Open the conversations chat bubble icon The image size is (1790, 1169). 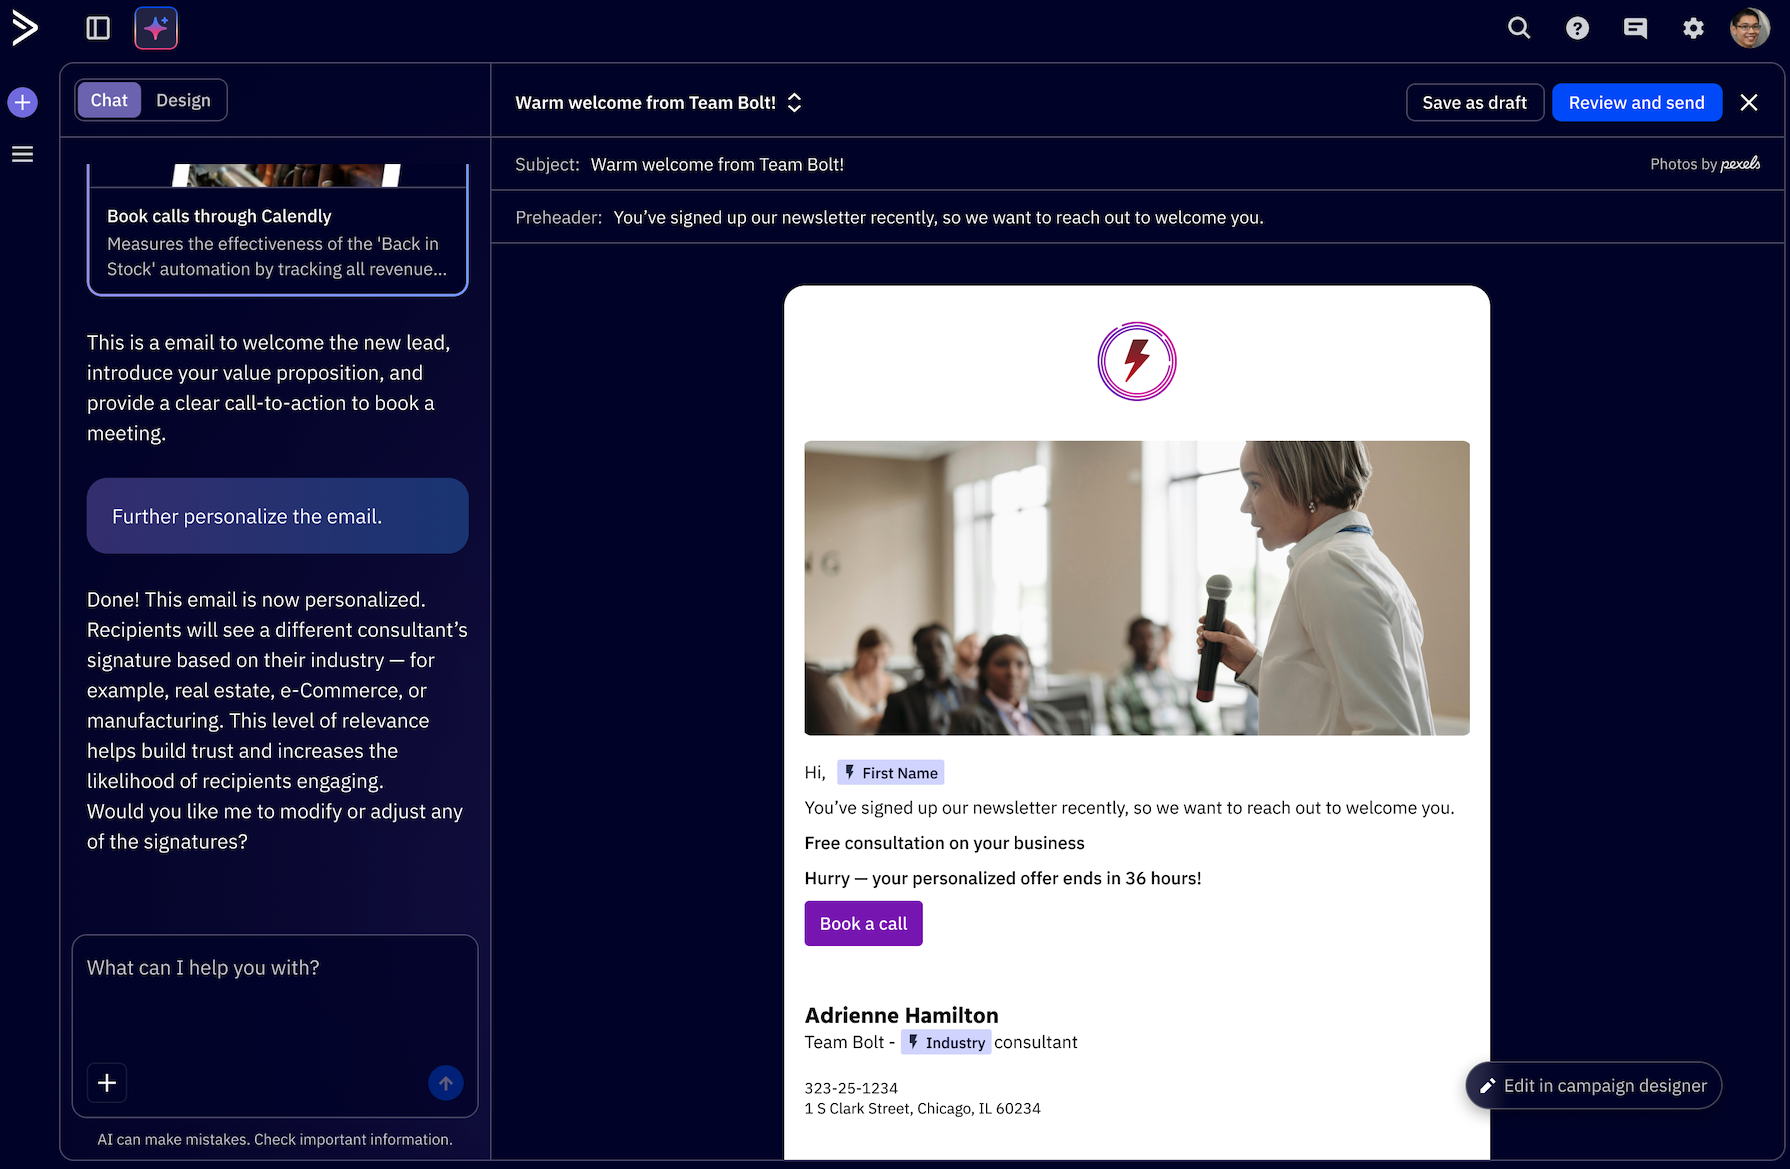(1635, 28)
